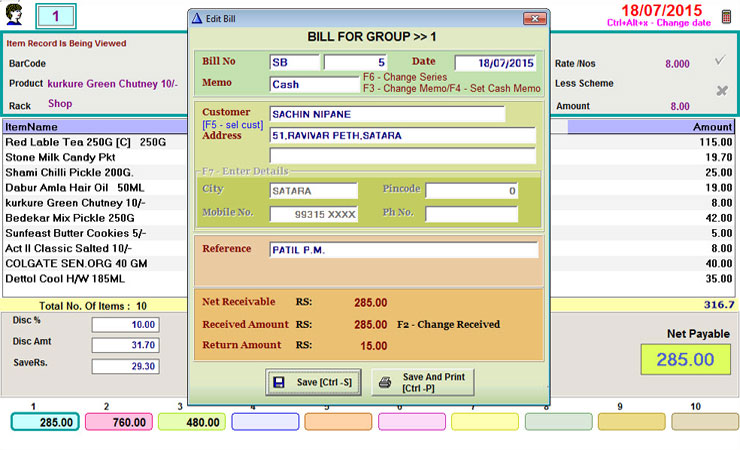740x450 pixels.
Task: Click the user avatar icon
Action: pos(14,14)
